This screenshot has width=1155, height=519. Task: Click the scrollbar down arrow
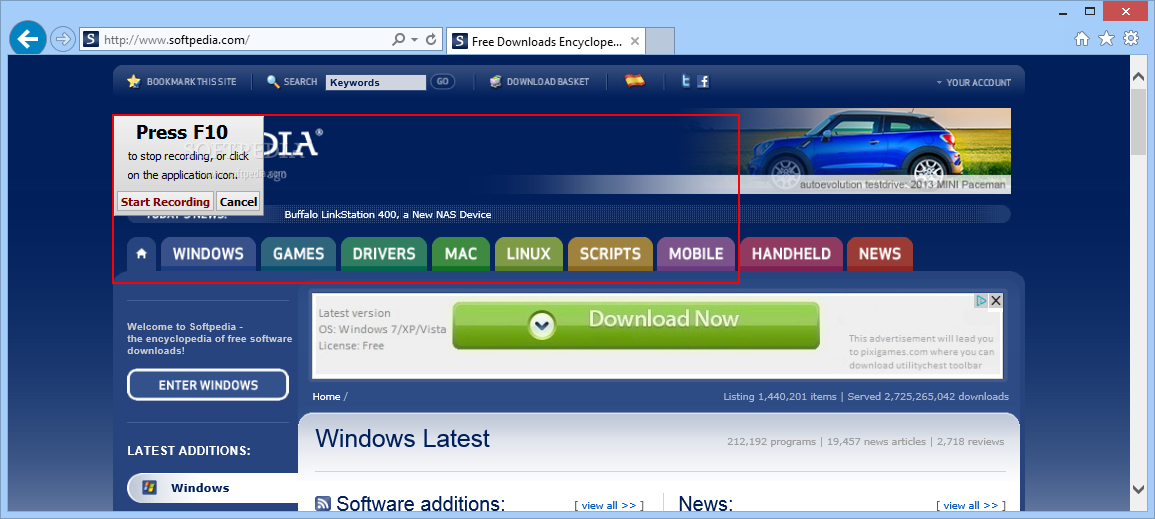[x=1138, y=489]
